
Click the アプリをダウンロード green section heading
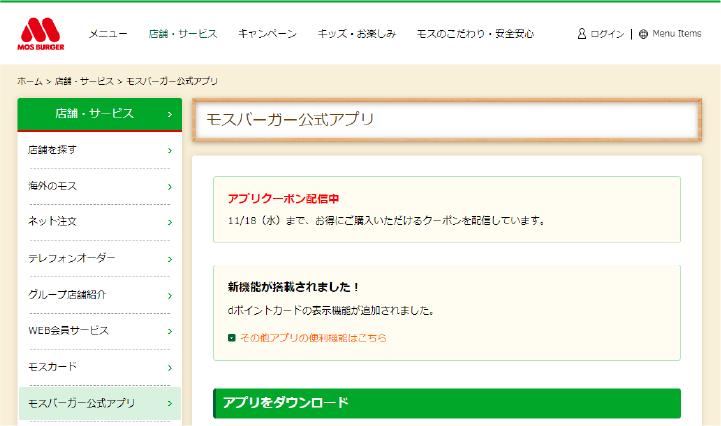pyautogui.click(x=447, y=403)
